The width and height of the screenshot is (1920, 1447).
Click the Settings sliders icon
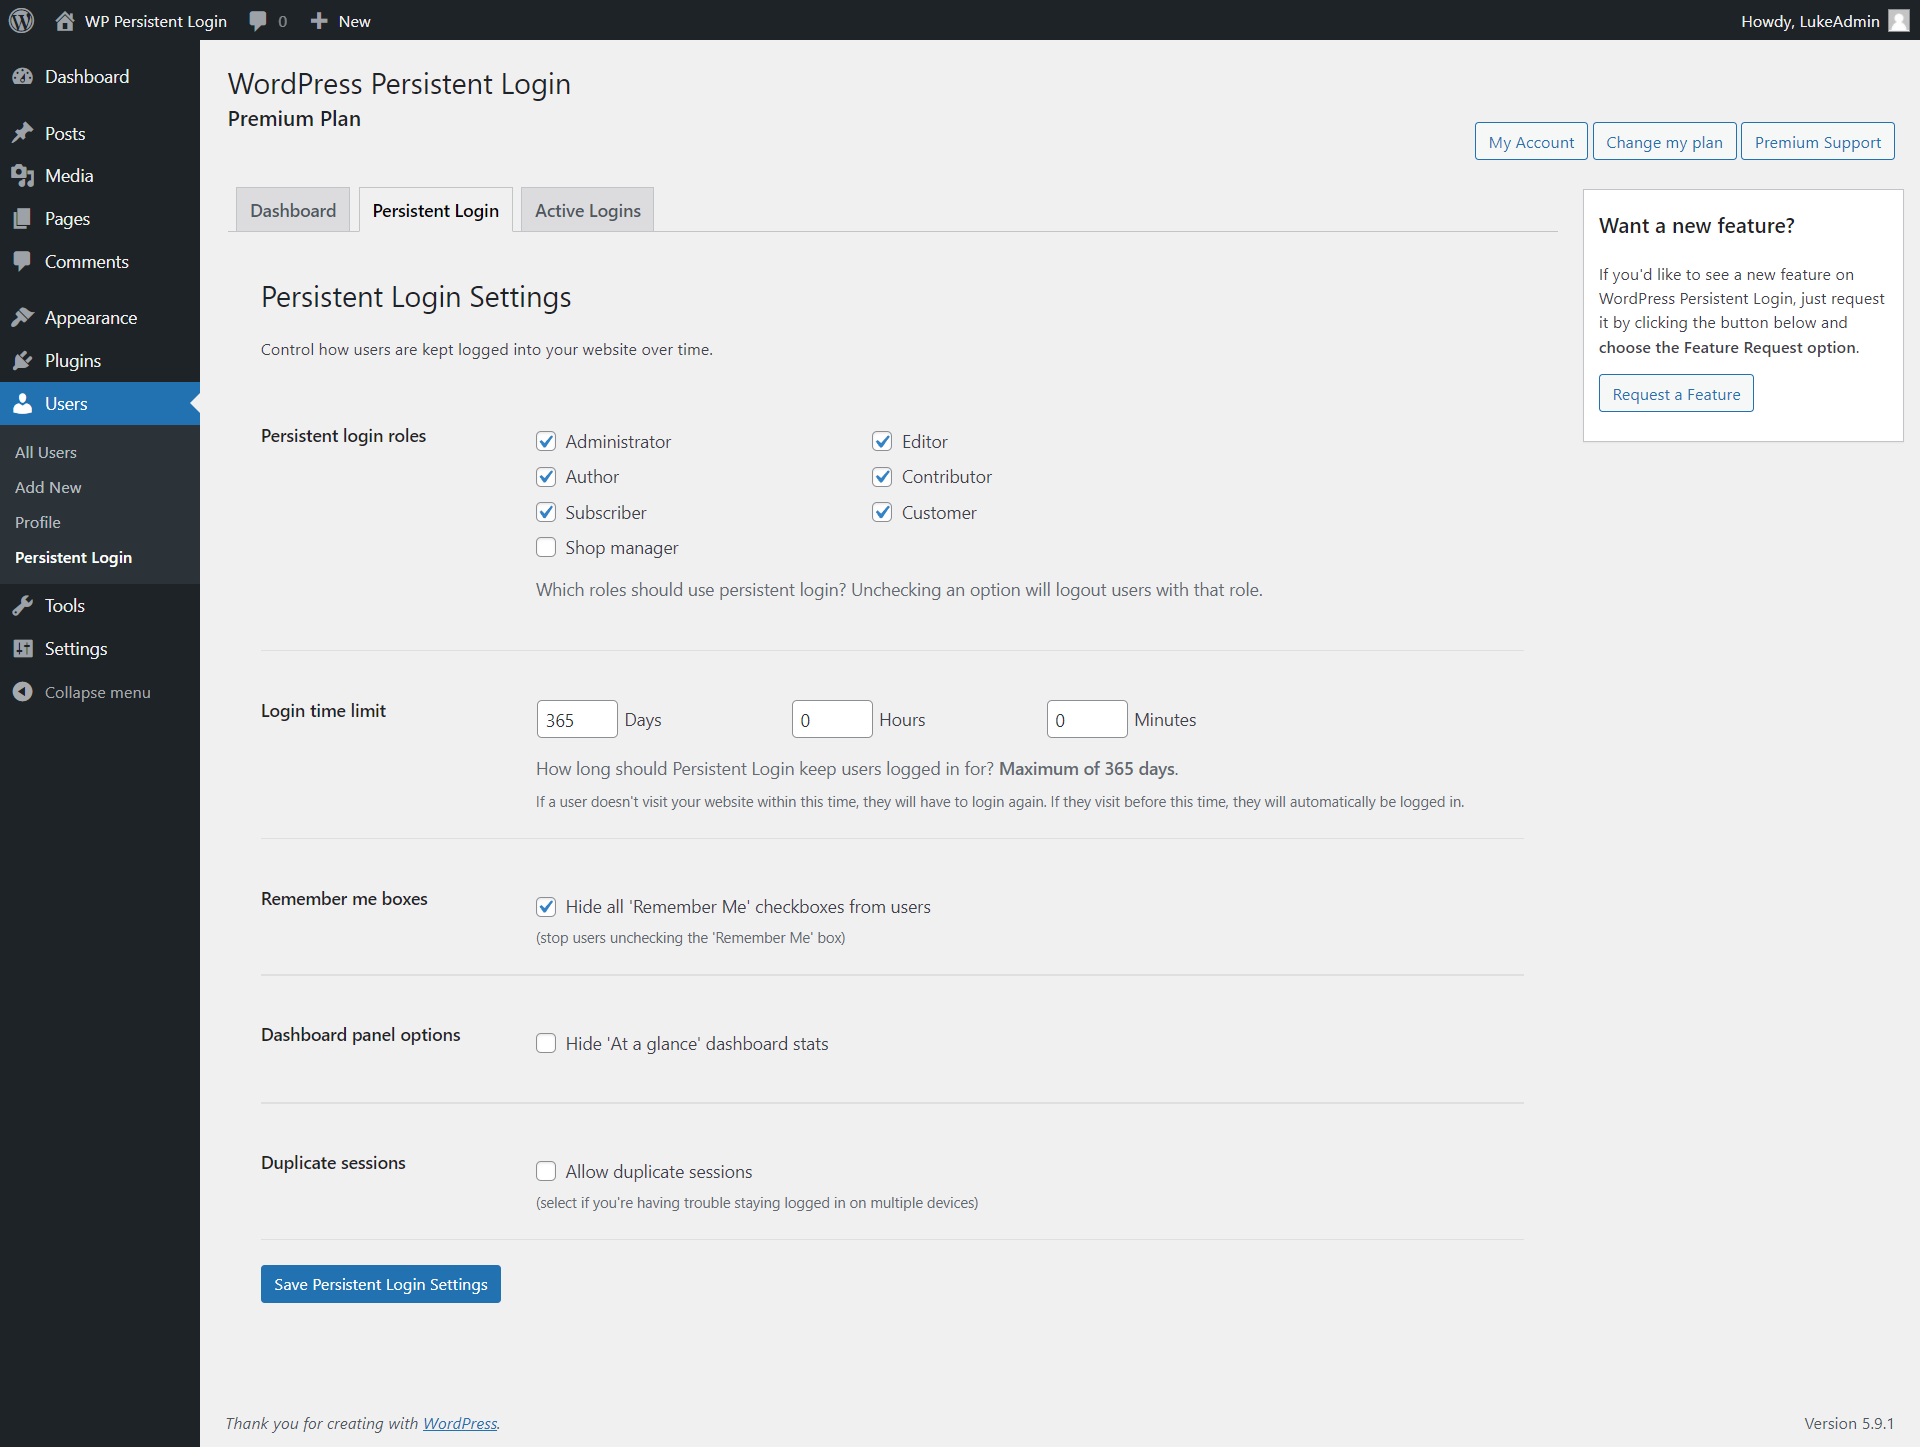pos(23,649)
